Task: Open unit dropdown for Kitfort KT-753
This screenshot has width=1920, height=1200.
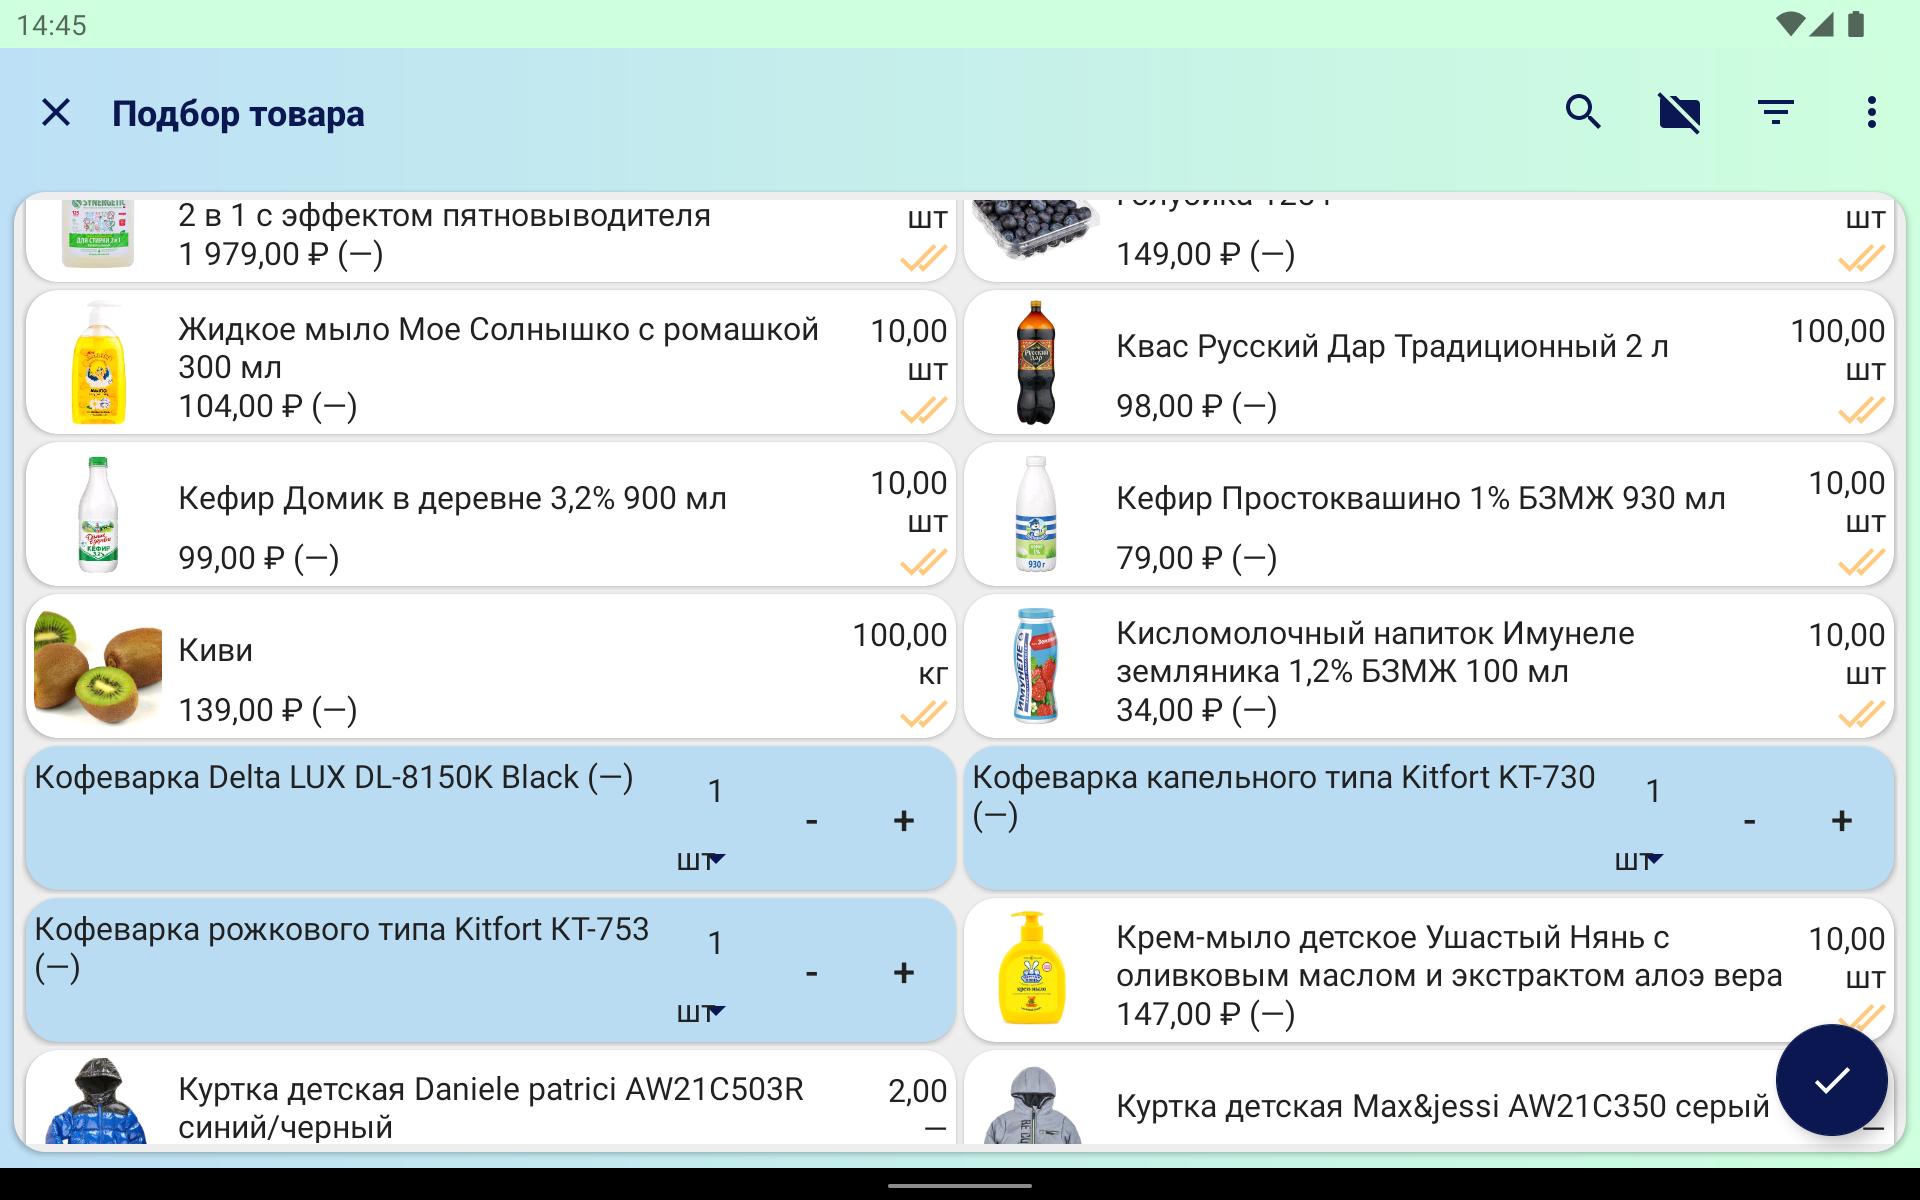Action: (701, 1012)
